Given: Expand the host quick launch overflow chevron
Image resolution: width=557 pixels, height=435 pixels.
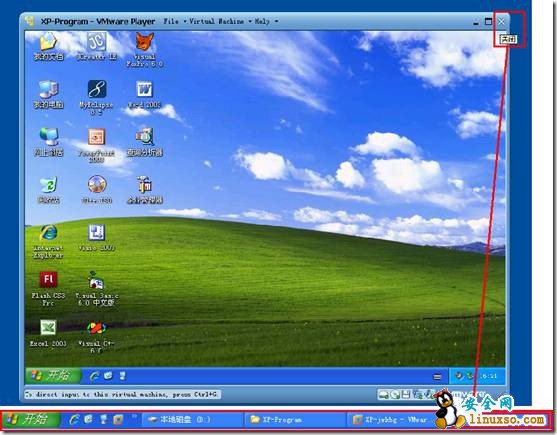Looking at the screenshot, I should pyautogui.click(x=135, y=415).
